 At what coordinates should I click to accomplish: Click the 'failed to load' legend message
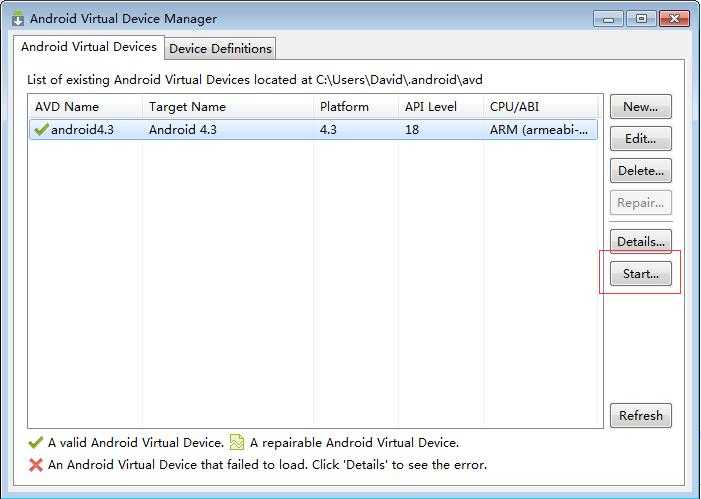pos(267,465)
